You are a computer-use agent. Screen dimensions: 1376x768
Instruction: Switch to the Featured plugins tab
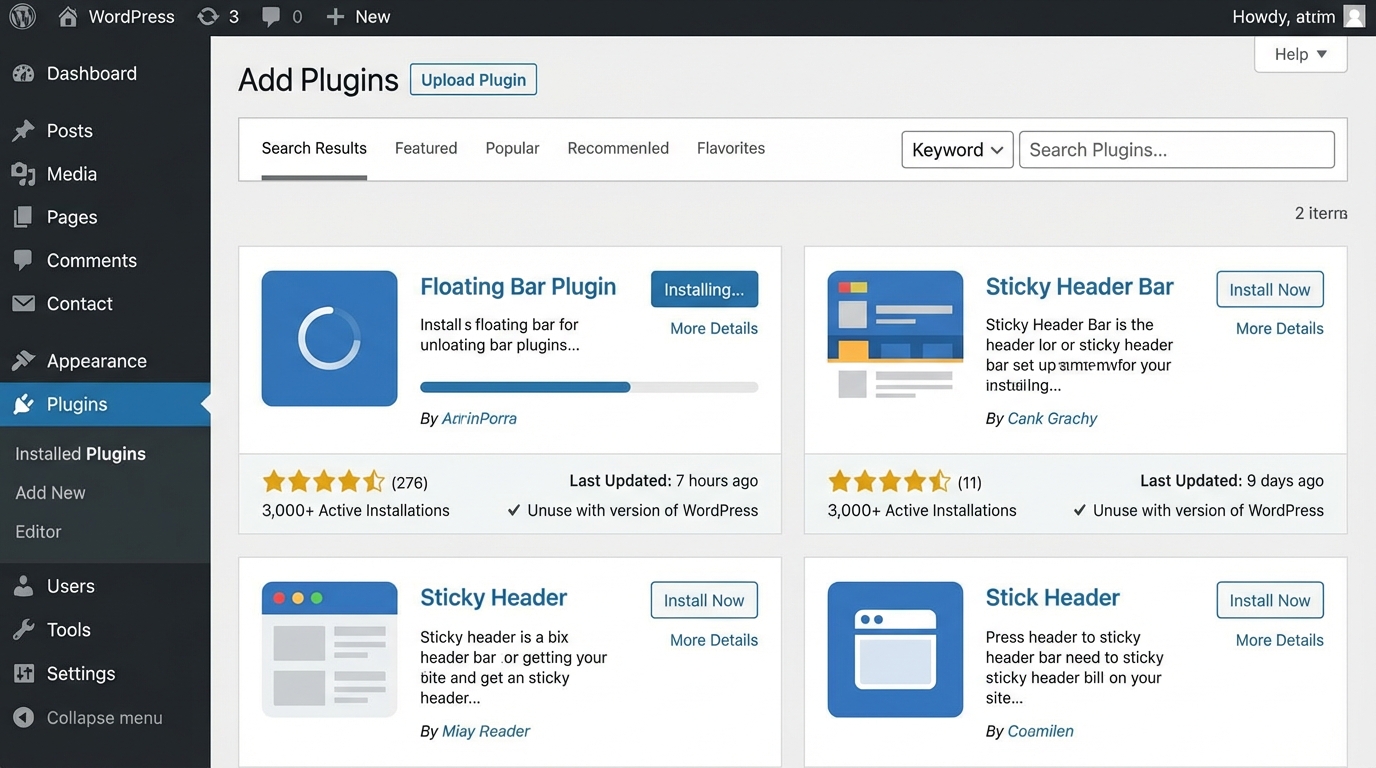click(x=425, y=148)
